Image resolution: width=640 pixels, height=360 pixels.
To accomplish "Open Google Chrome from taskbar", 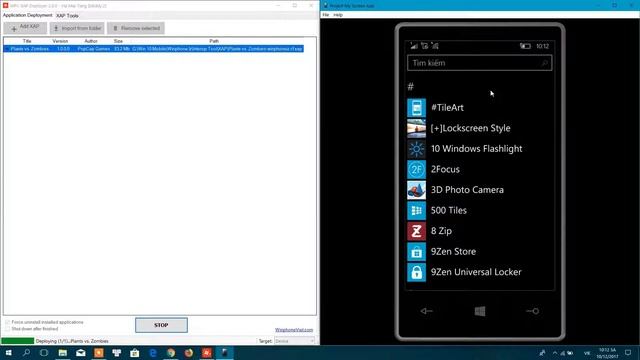I will (171, 353).
